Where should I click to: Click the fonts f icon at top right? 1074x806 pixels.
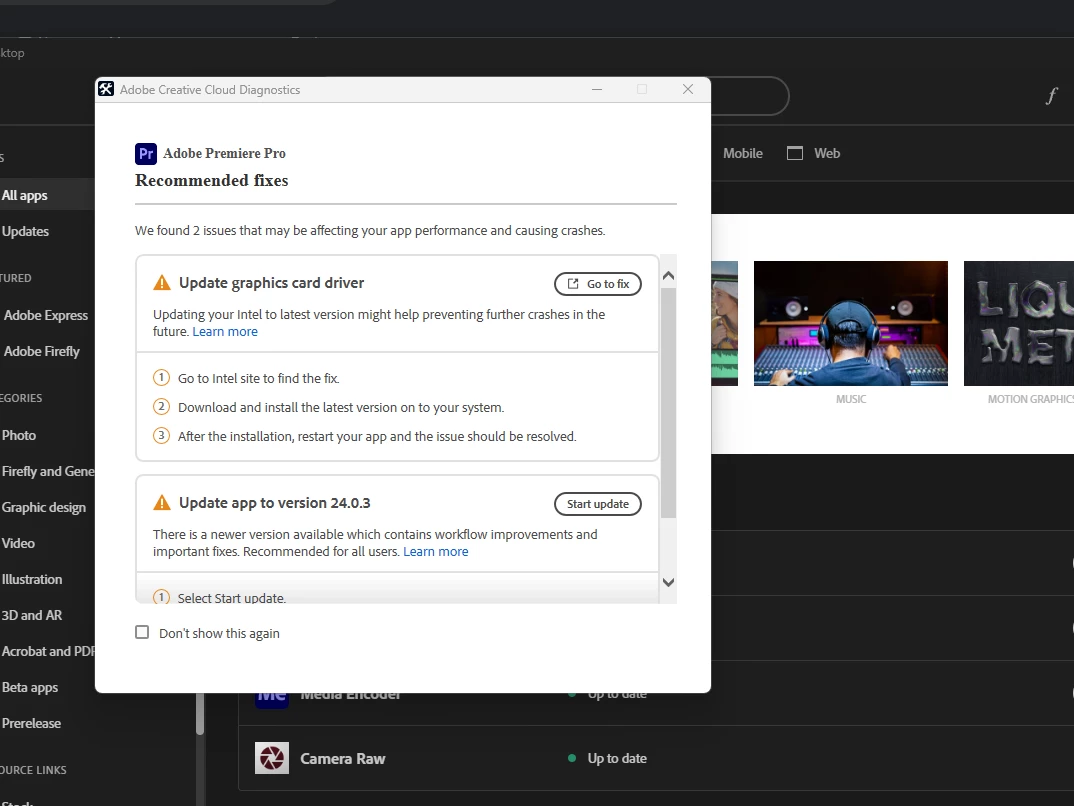[x=1051, y=96]
